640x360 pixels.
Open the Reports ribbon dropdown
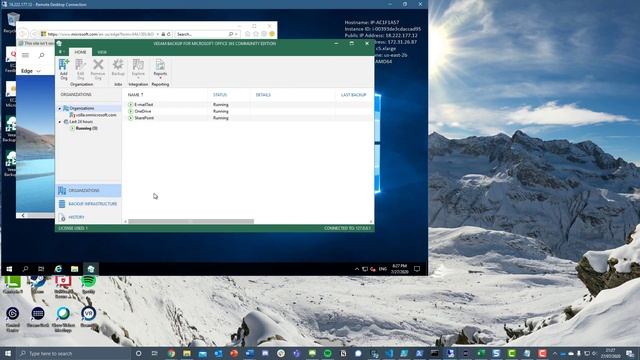(160, 69)
